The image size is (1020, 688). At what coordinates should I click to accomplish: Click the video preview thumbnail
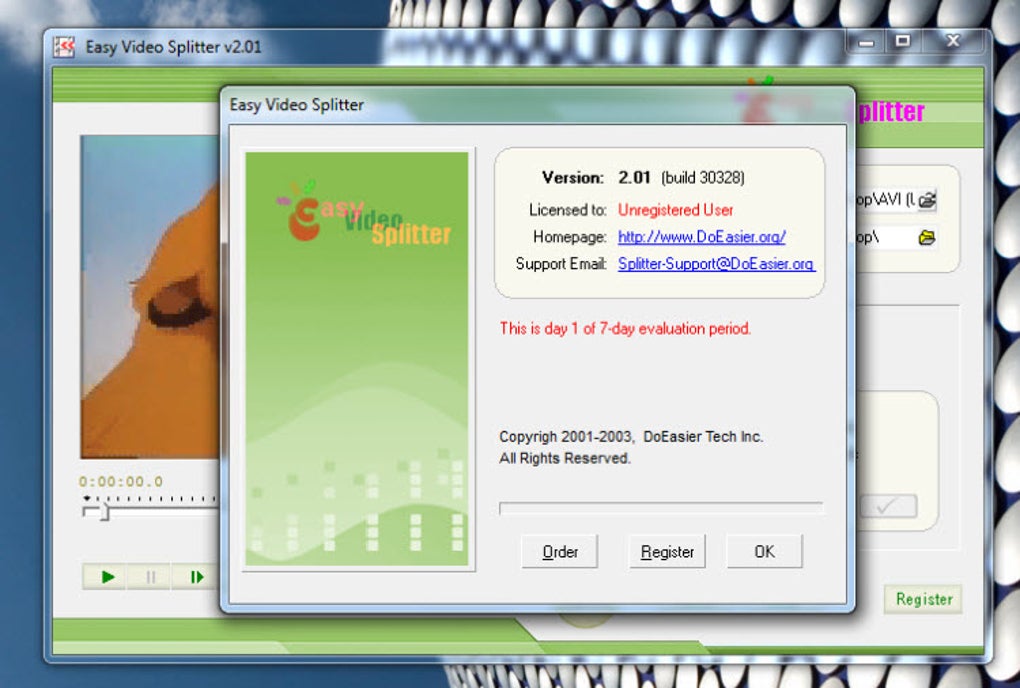(149, 297)
